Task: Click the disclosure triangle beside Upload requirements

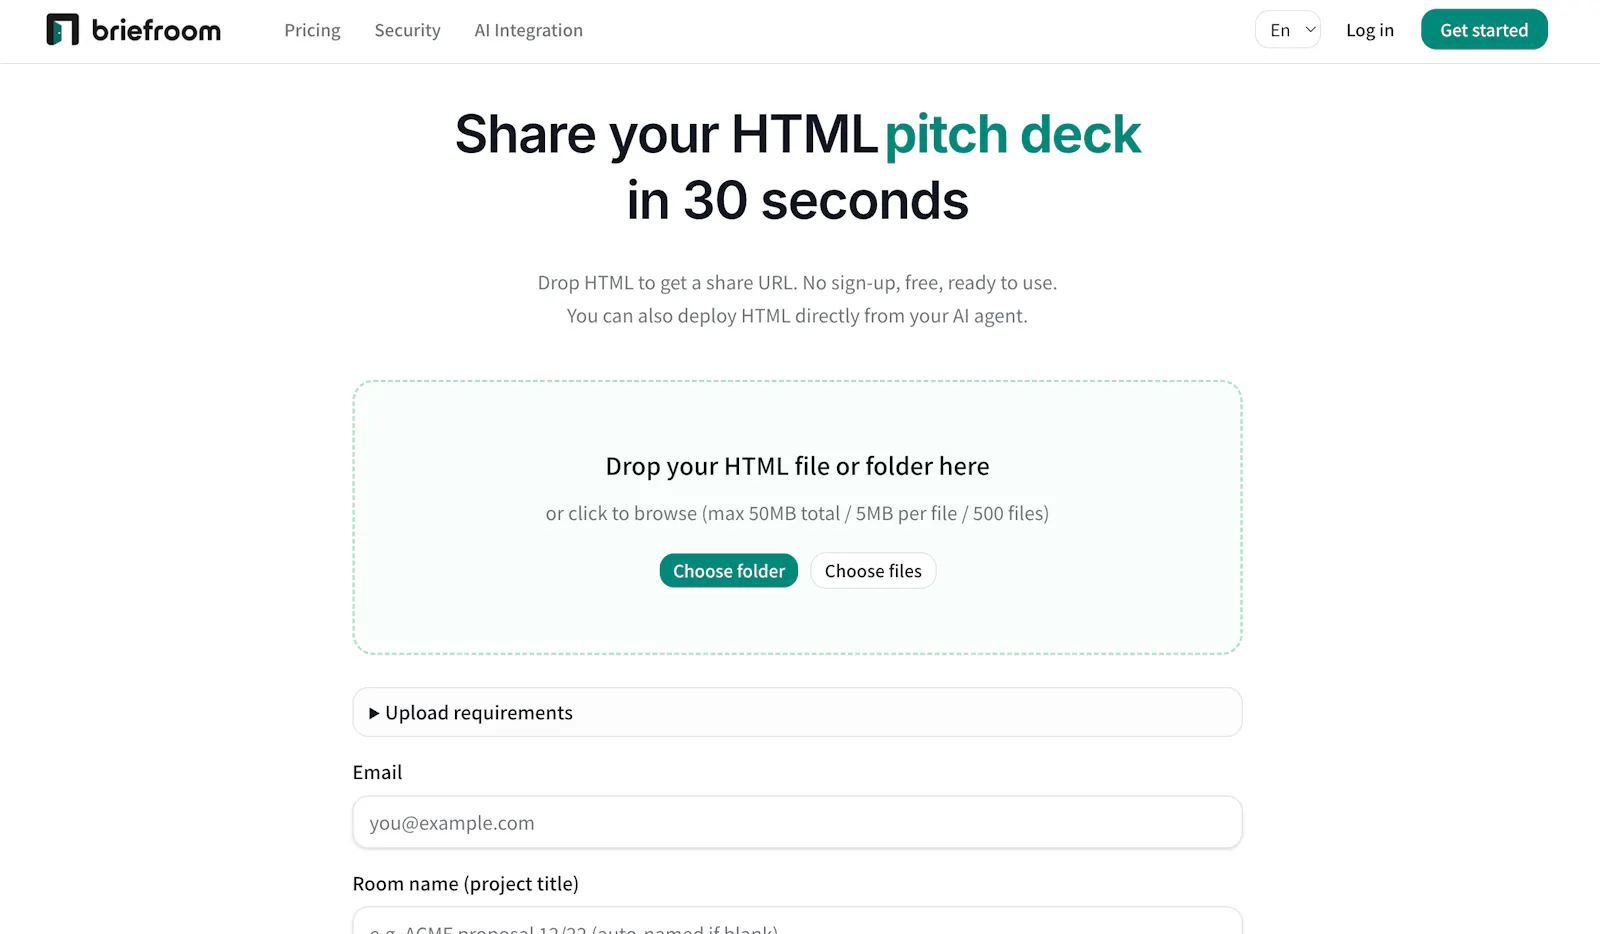Action: point(374,713)
